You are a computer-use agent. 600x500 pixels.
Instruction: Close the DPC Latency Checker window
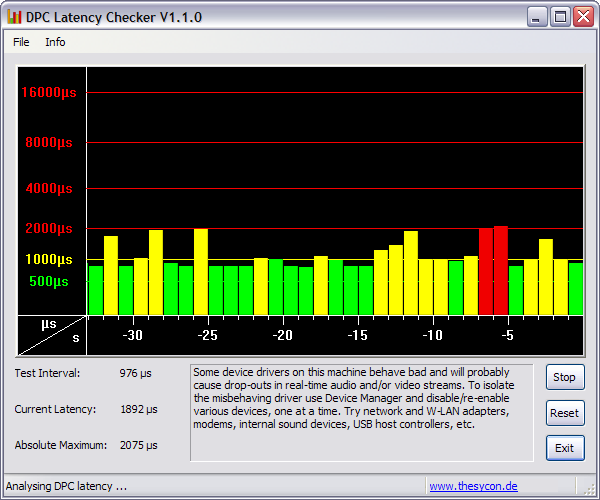tap(584, 17)
